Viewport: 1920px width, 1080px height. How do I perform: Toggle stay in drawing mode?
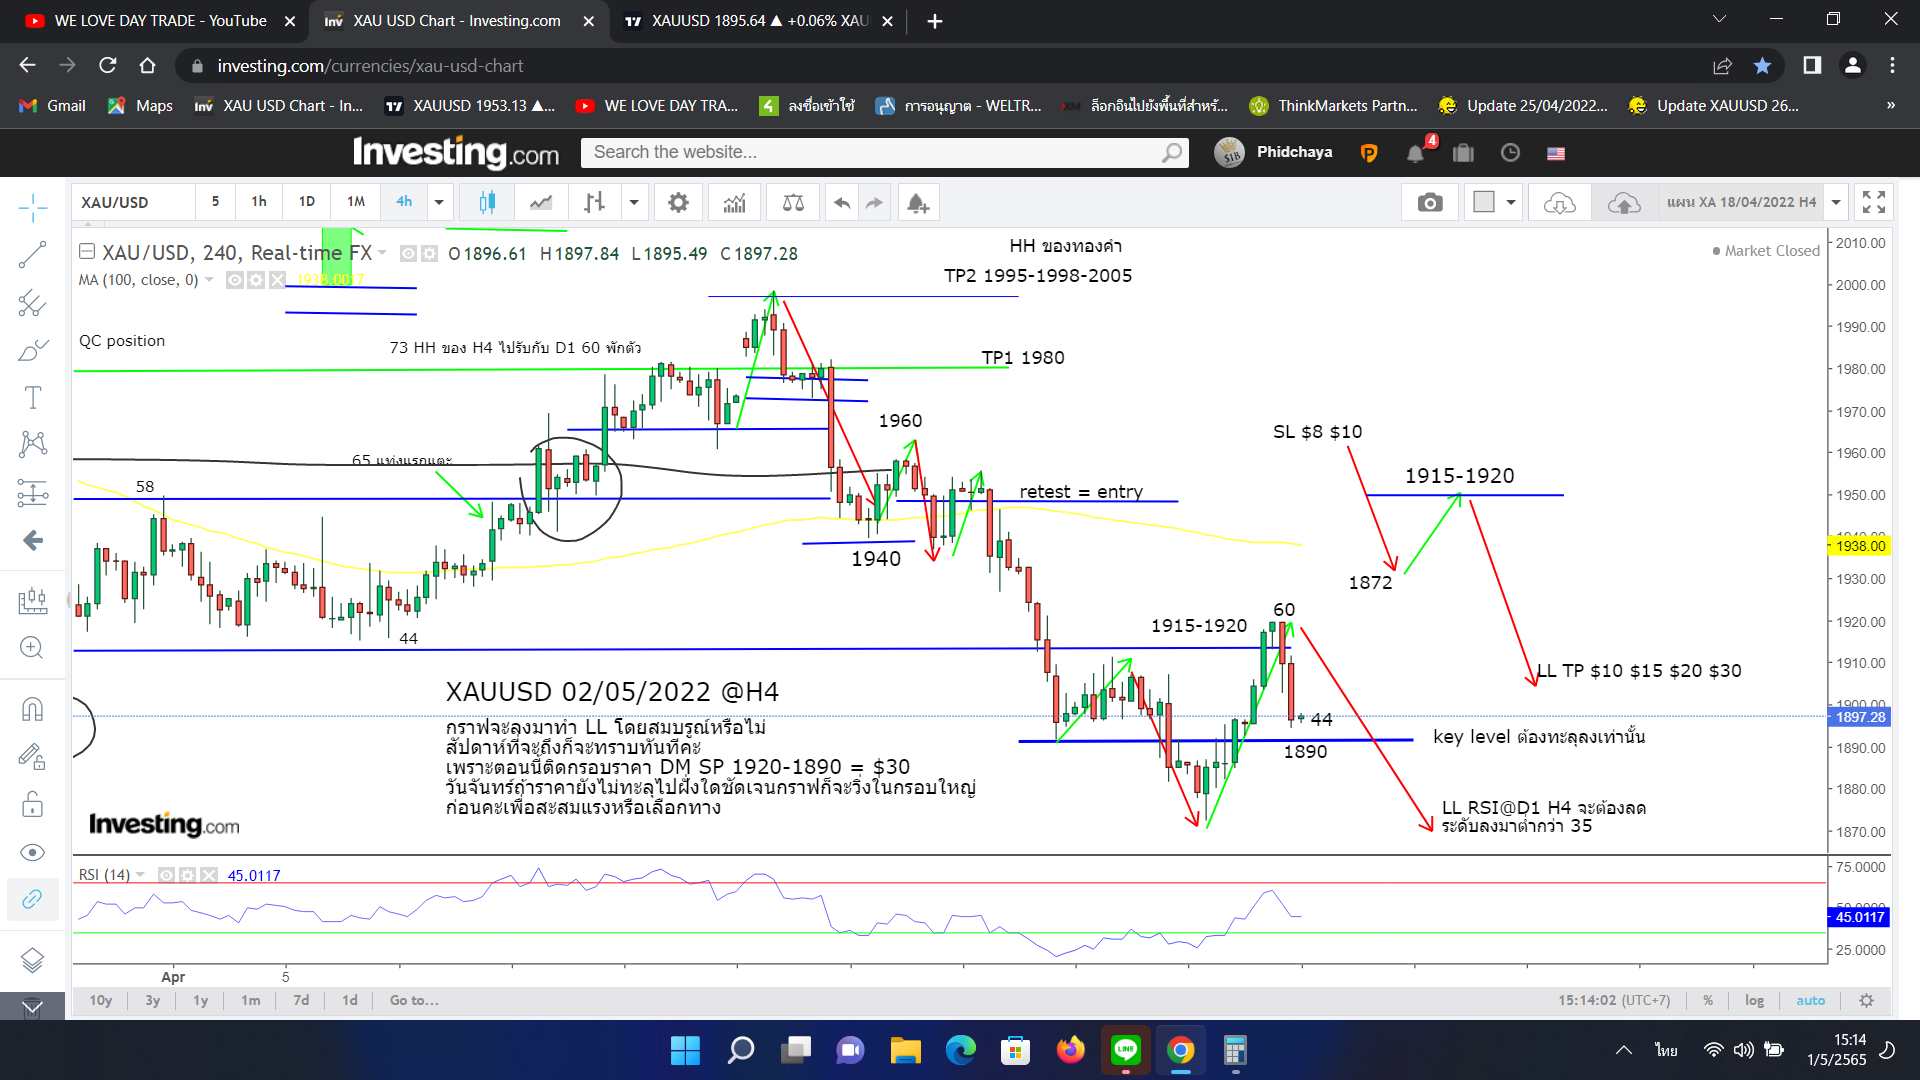[x=32, y=757]
